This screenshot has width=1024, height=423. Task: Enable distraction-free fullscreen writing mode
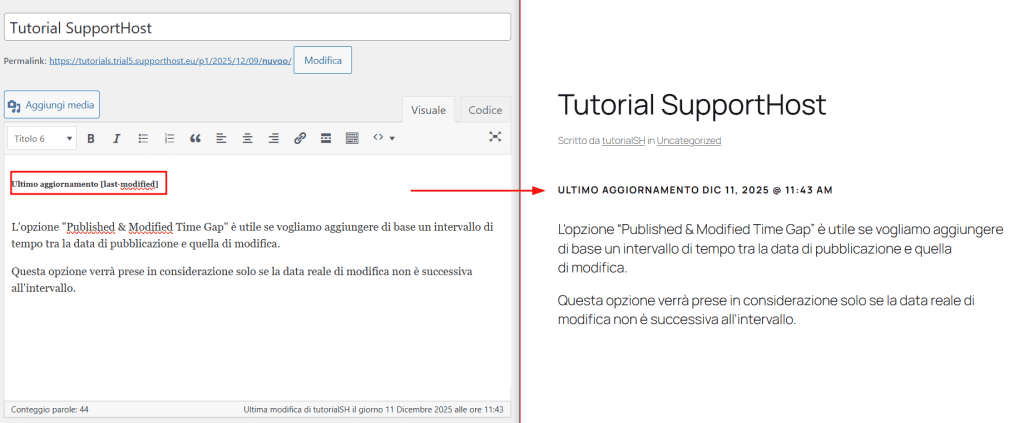pyautogui.click(x=495, y=136)
